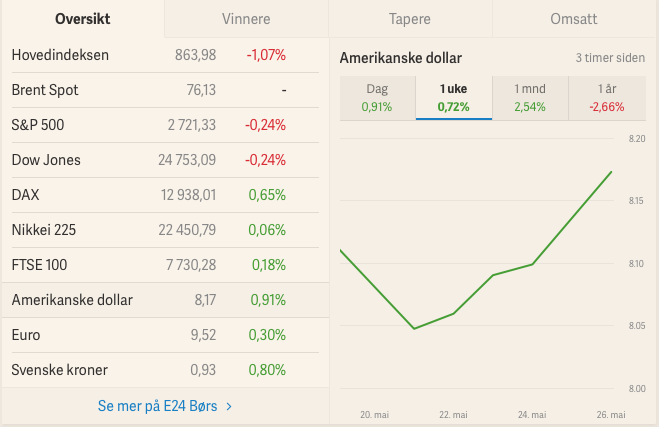Click the Hovedindeksen row
The image size is (659, 427).
164,55
